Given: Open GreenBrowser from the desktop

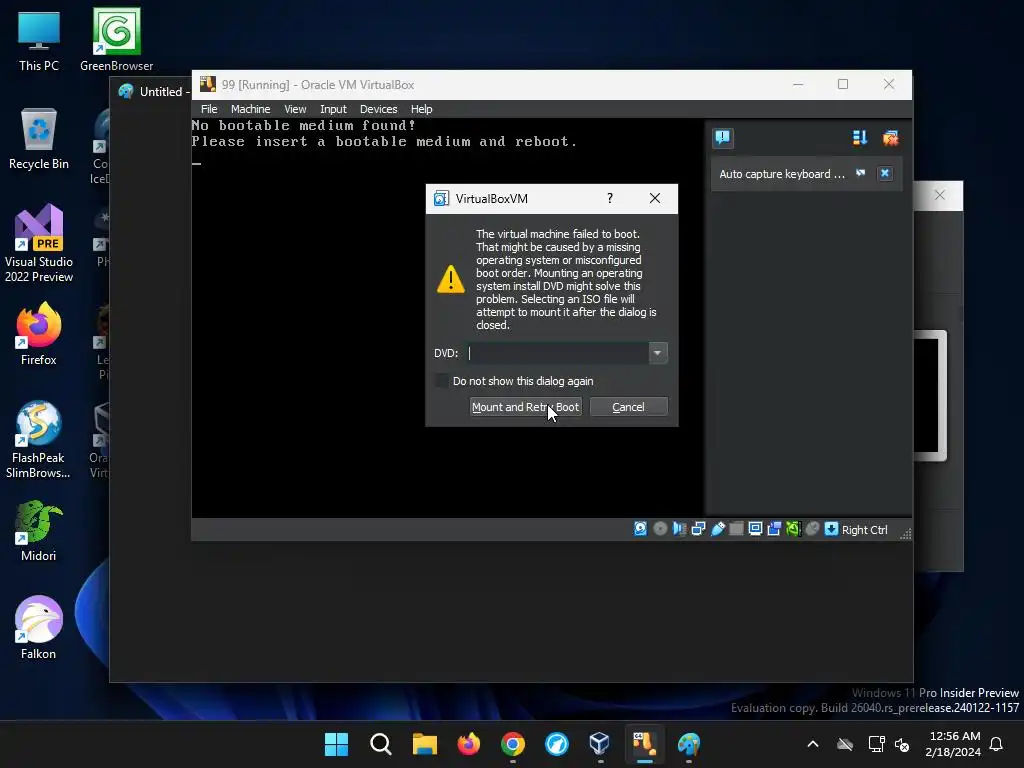Looking at the screenshot, I should tap(116, 40).
